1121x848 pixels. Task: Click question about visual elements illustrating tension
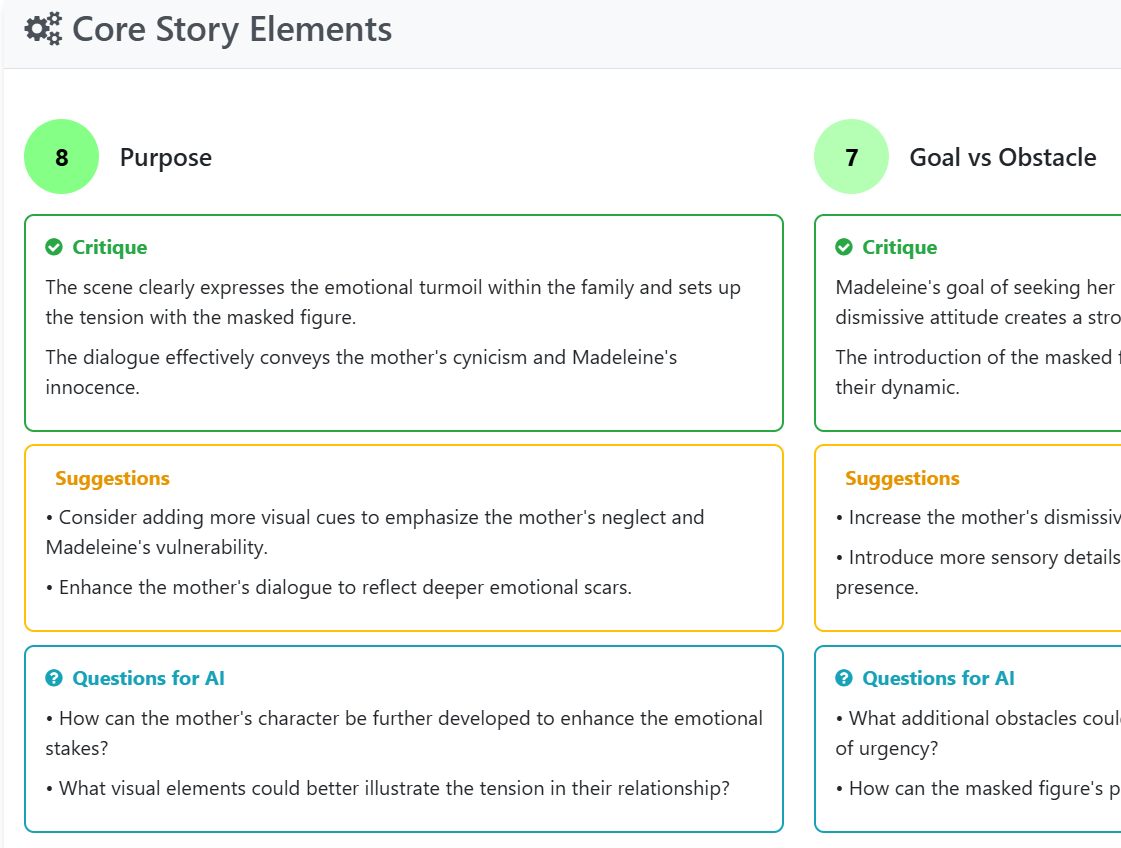[387, 789]
